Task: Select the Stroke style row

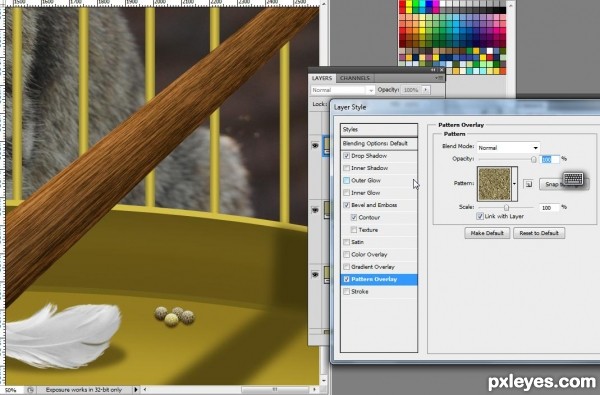Action: [x=379, y=292]
